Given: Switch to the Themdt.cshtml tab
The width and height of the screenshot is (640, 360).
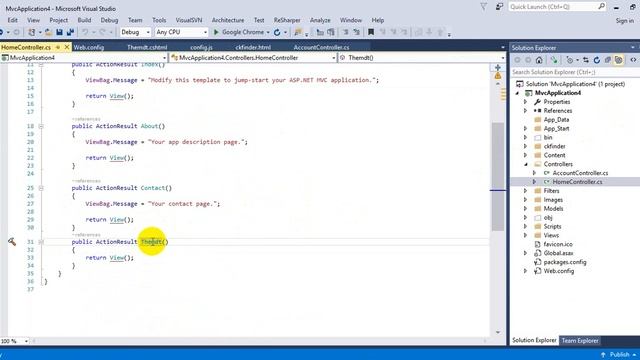Looking at the screenshot, I should pos(147,47).
